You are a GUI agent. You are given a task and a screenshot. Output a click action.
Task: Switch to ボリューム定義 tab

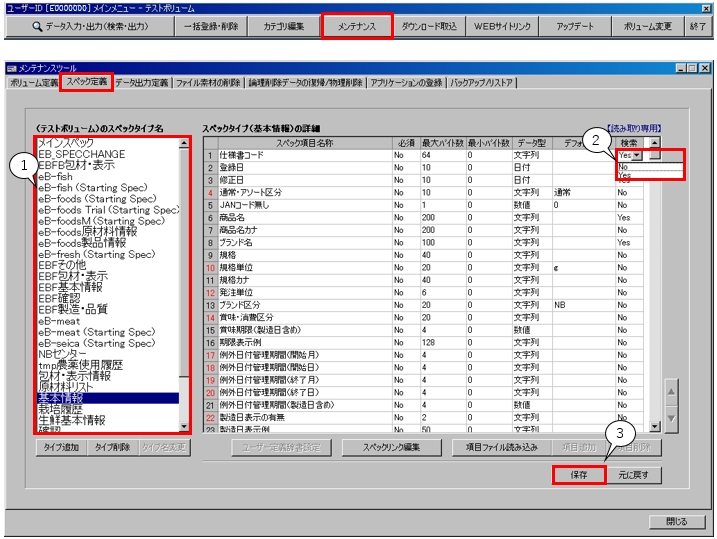[34, 83]
